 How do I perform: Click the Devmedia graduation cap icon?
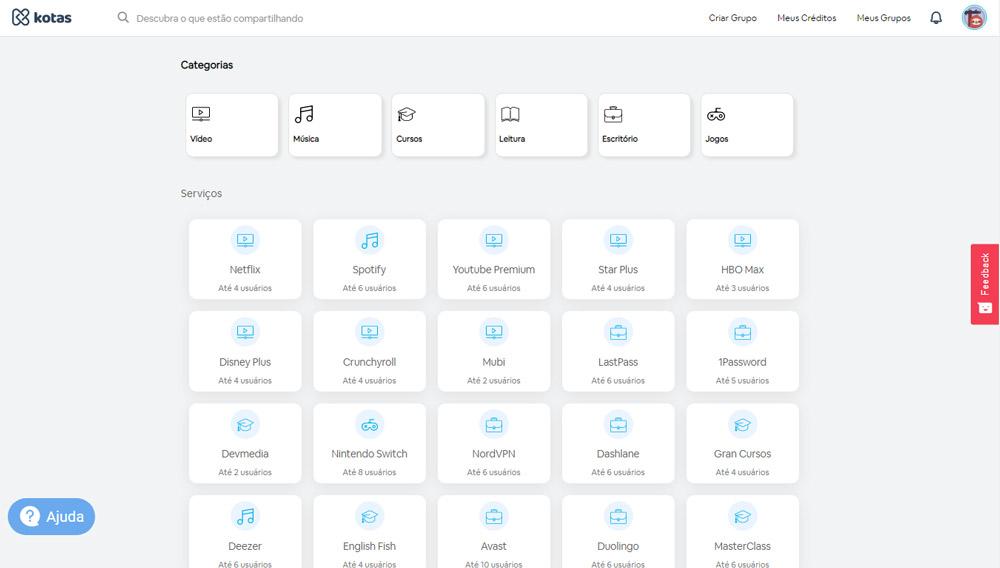click(245, 425)
